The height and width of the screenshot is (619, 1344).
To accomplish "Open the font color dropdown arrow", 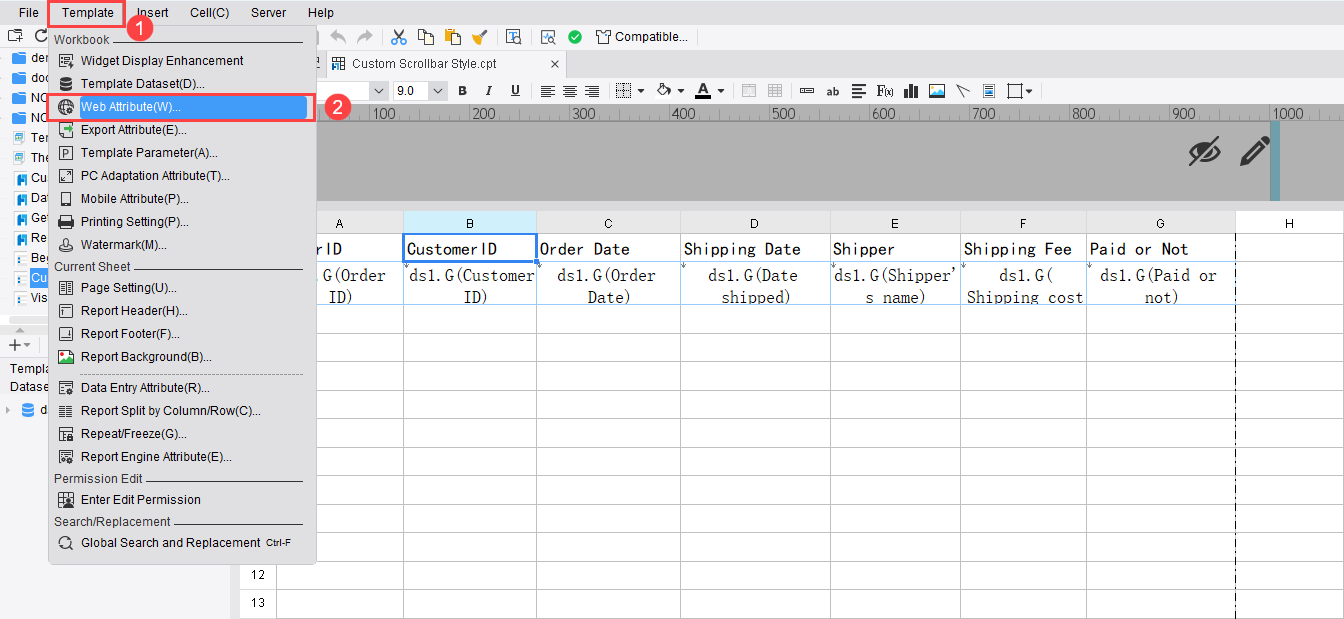I will (x=719, y=90).
